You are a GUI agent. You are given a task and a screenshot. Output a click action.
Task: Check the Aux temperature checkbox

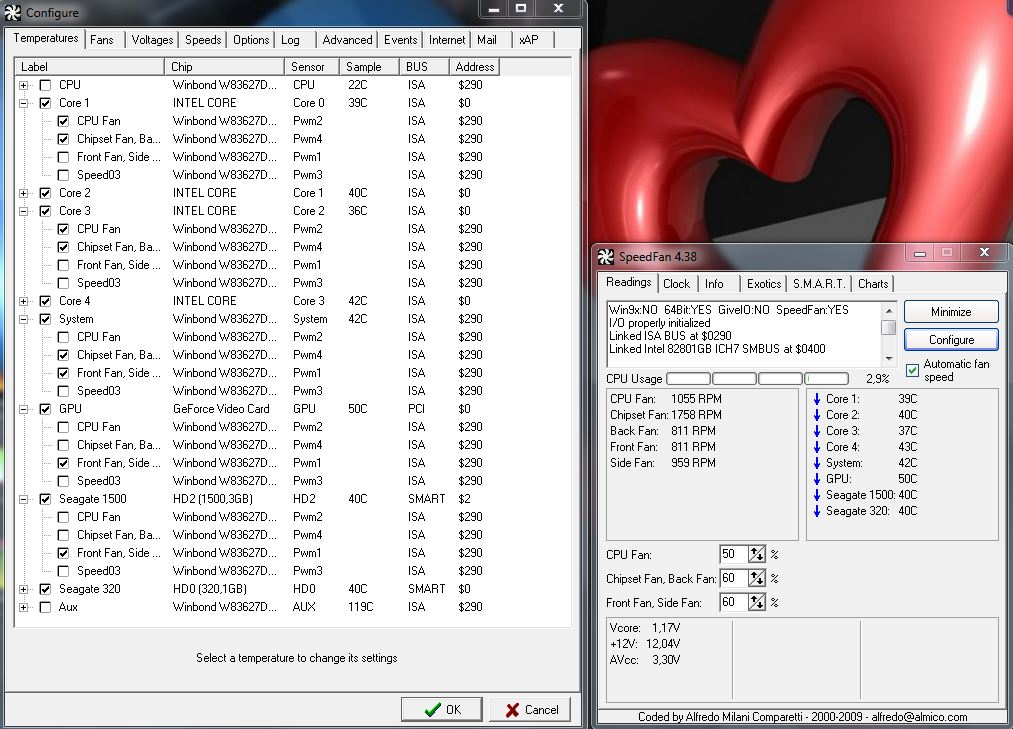(45, 607)
